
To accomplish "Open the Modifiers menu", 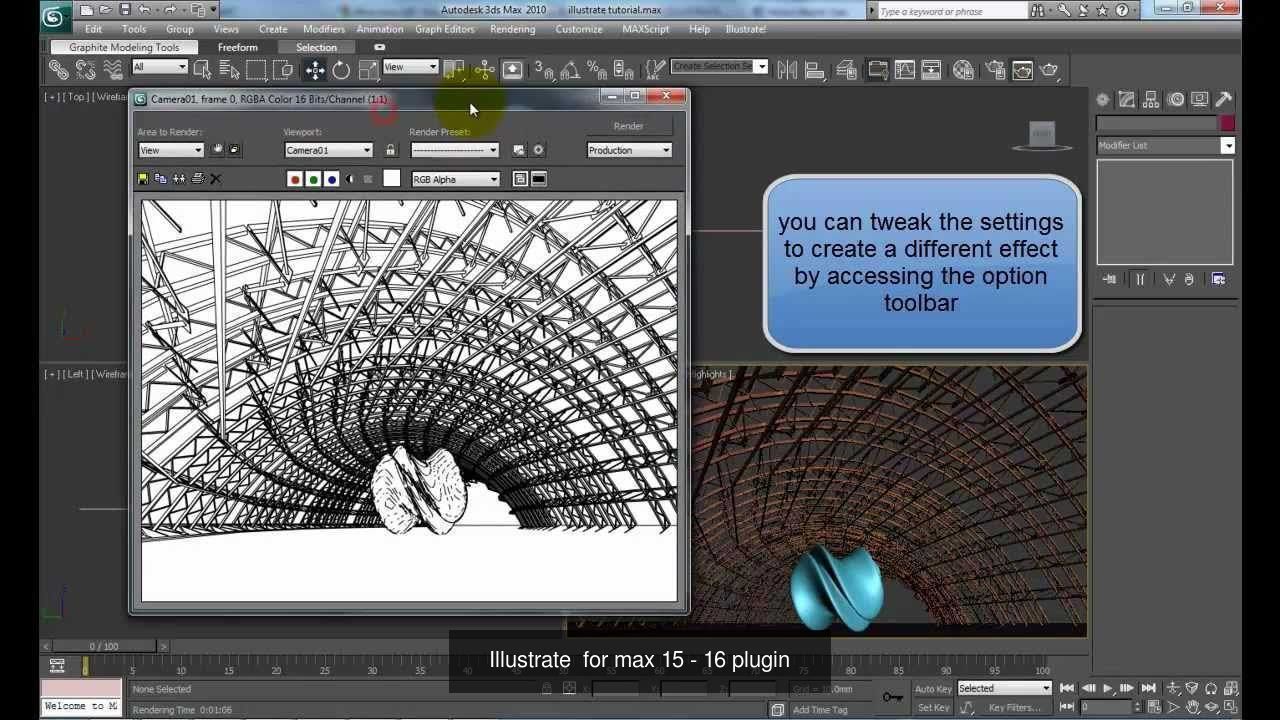I will [x=323, y=29].
